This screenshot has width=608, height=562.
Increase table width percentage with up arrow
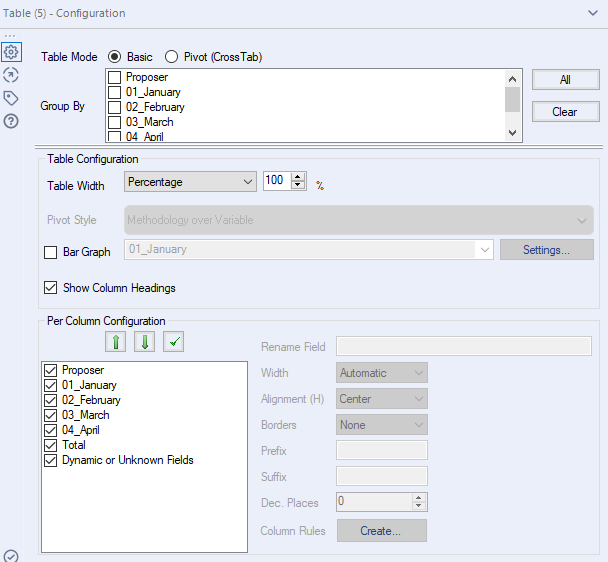pos(298,177)
